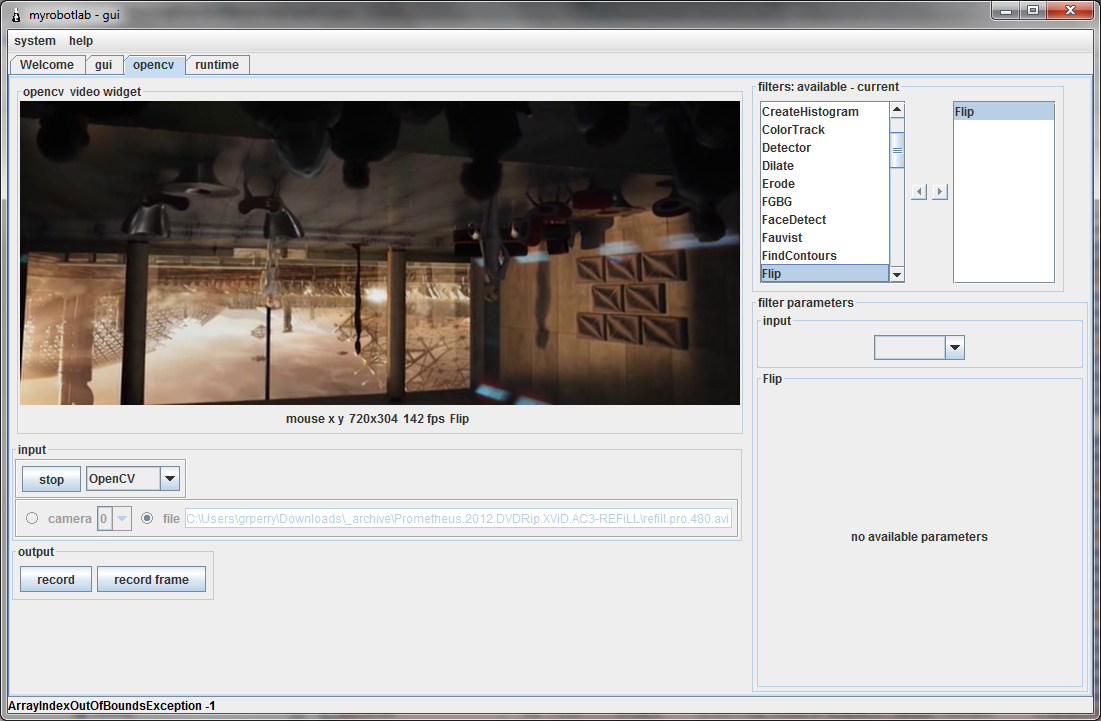The image size is (1101, 721).
Task: Click the record button
Action: tap(55, 579)
